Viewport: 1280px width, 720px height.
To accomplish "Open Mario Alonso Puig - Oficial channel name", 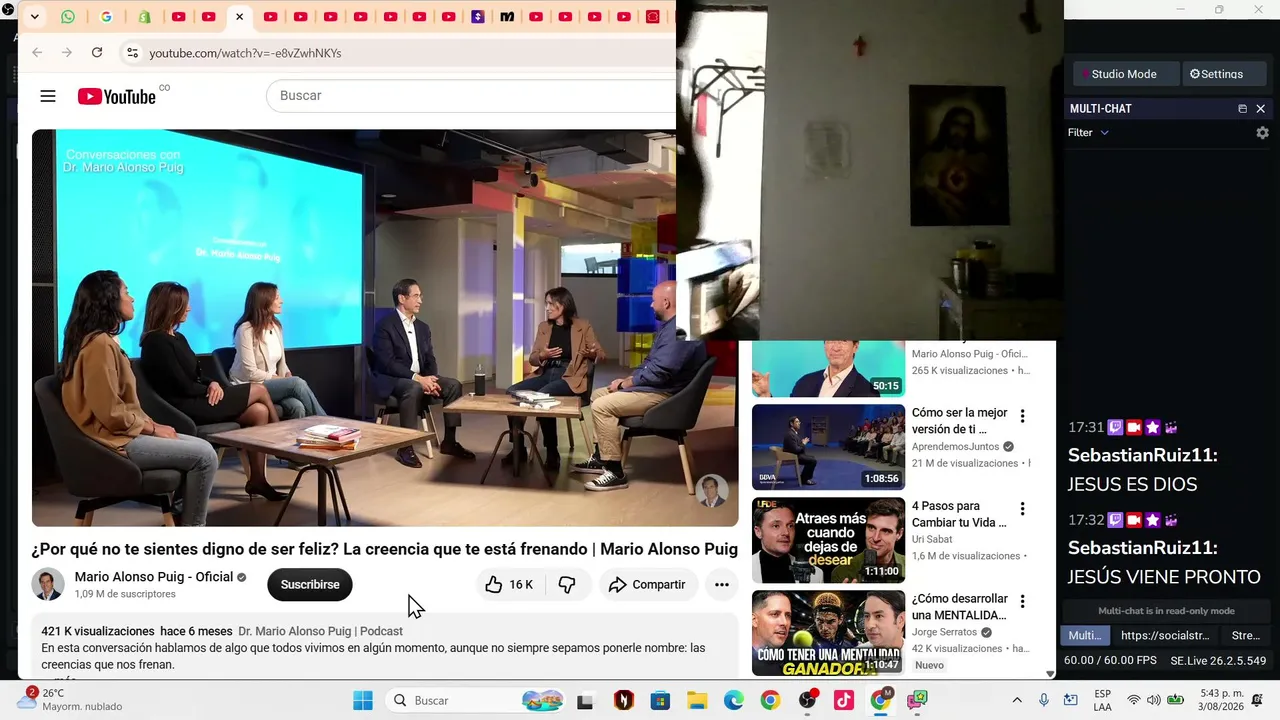I will [154, 577].
